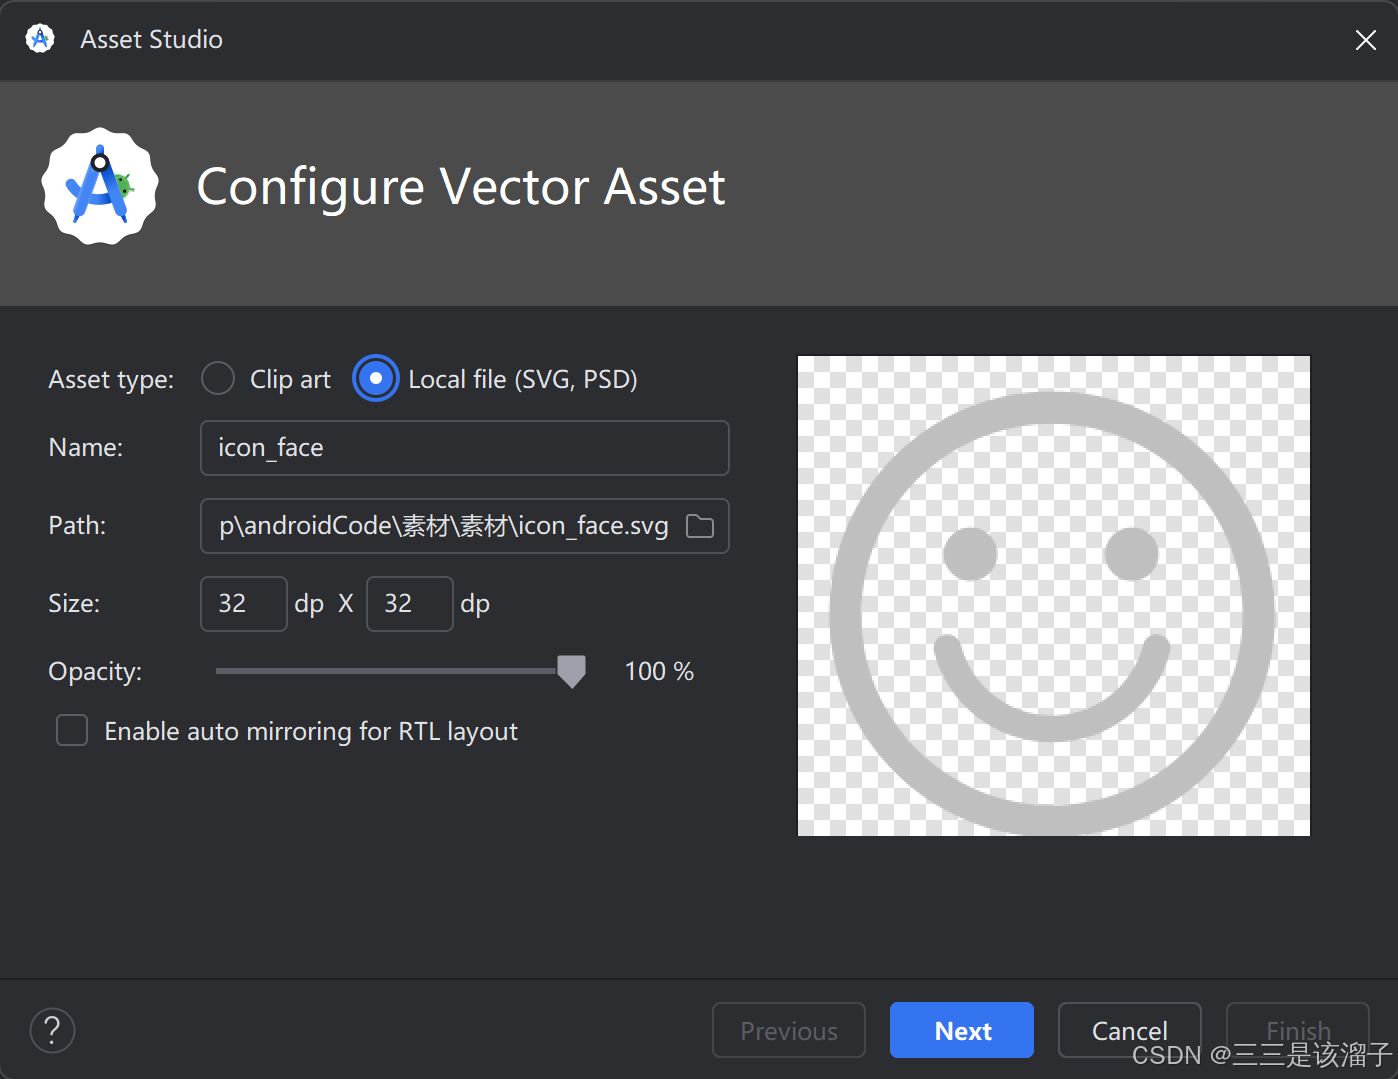Enable auto mirroring for RTL layout
The image size is (1398, 1079).
point(72,731)
